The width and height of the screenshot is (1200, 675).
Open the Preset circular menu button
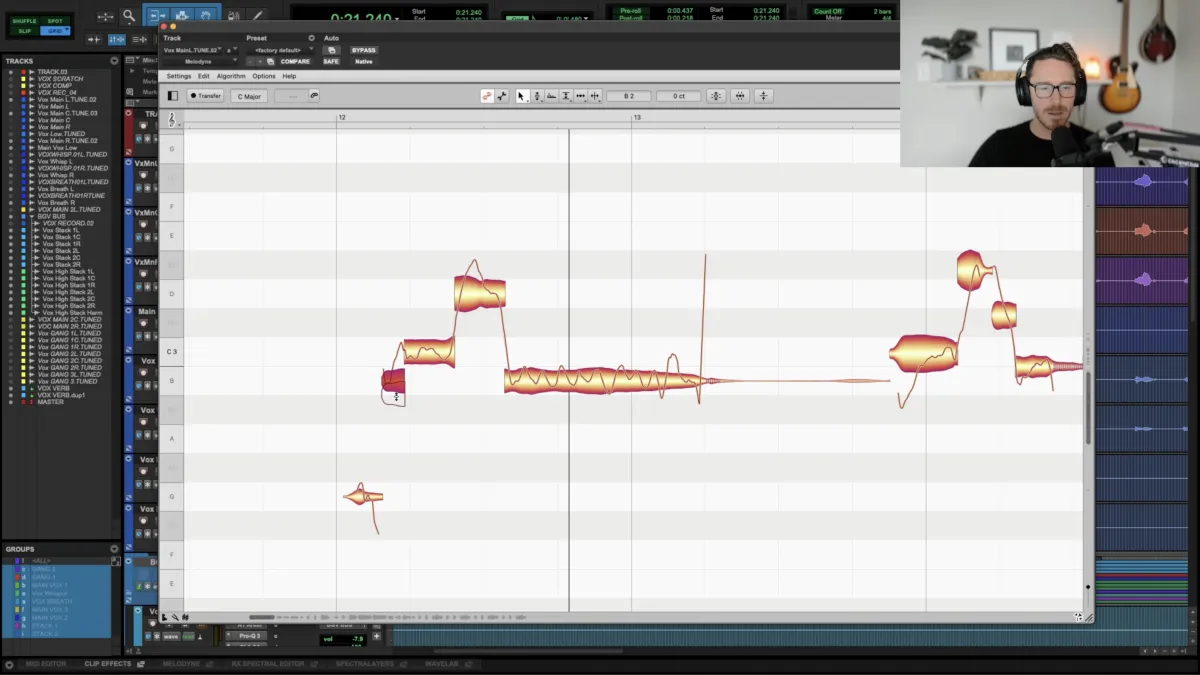311,38
